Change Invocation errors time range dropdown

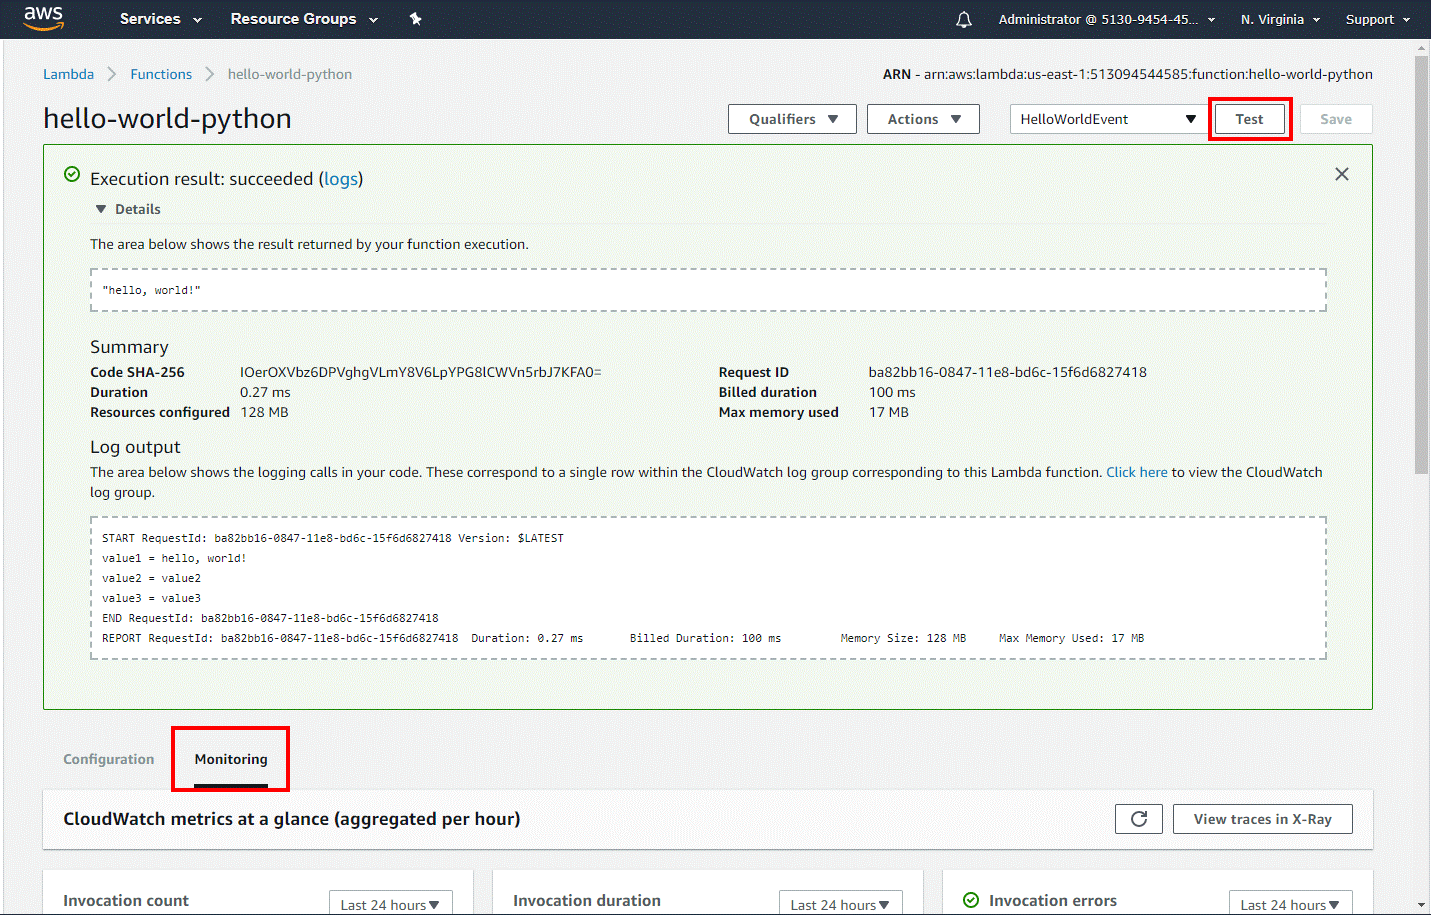tap(1290, 904)
